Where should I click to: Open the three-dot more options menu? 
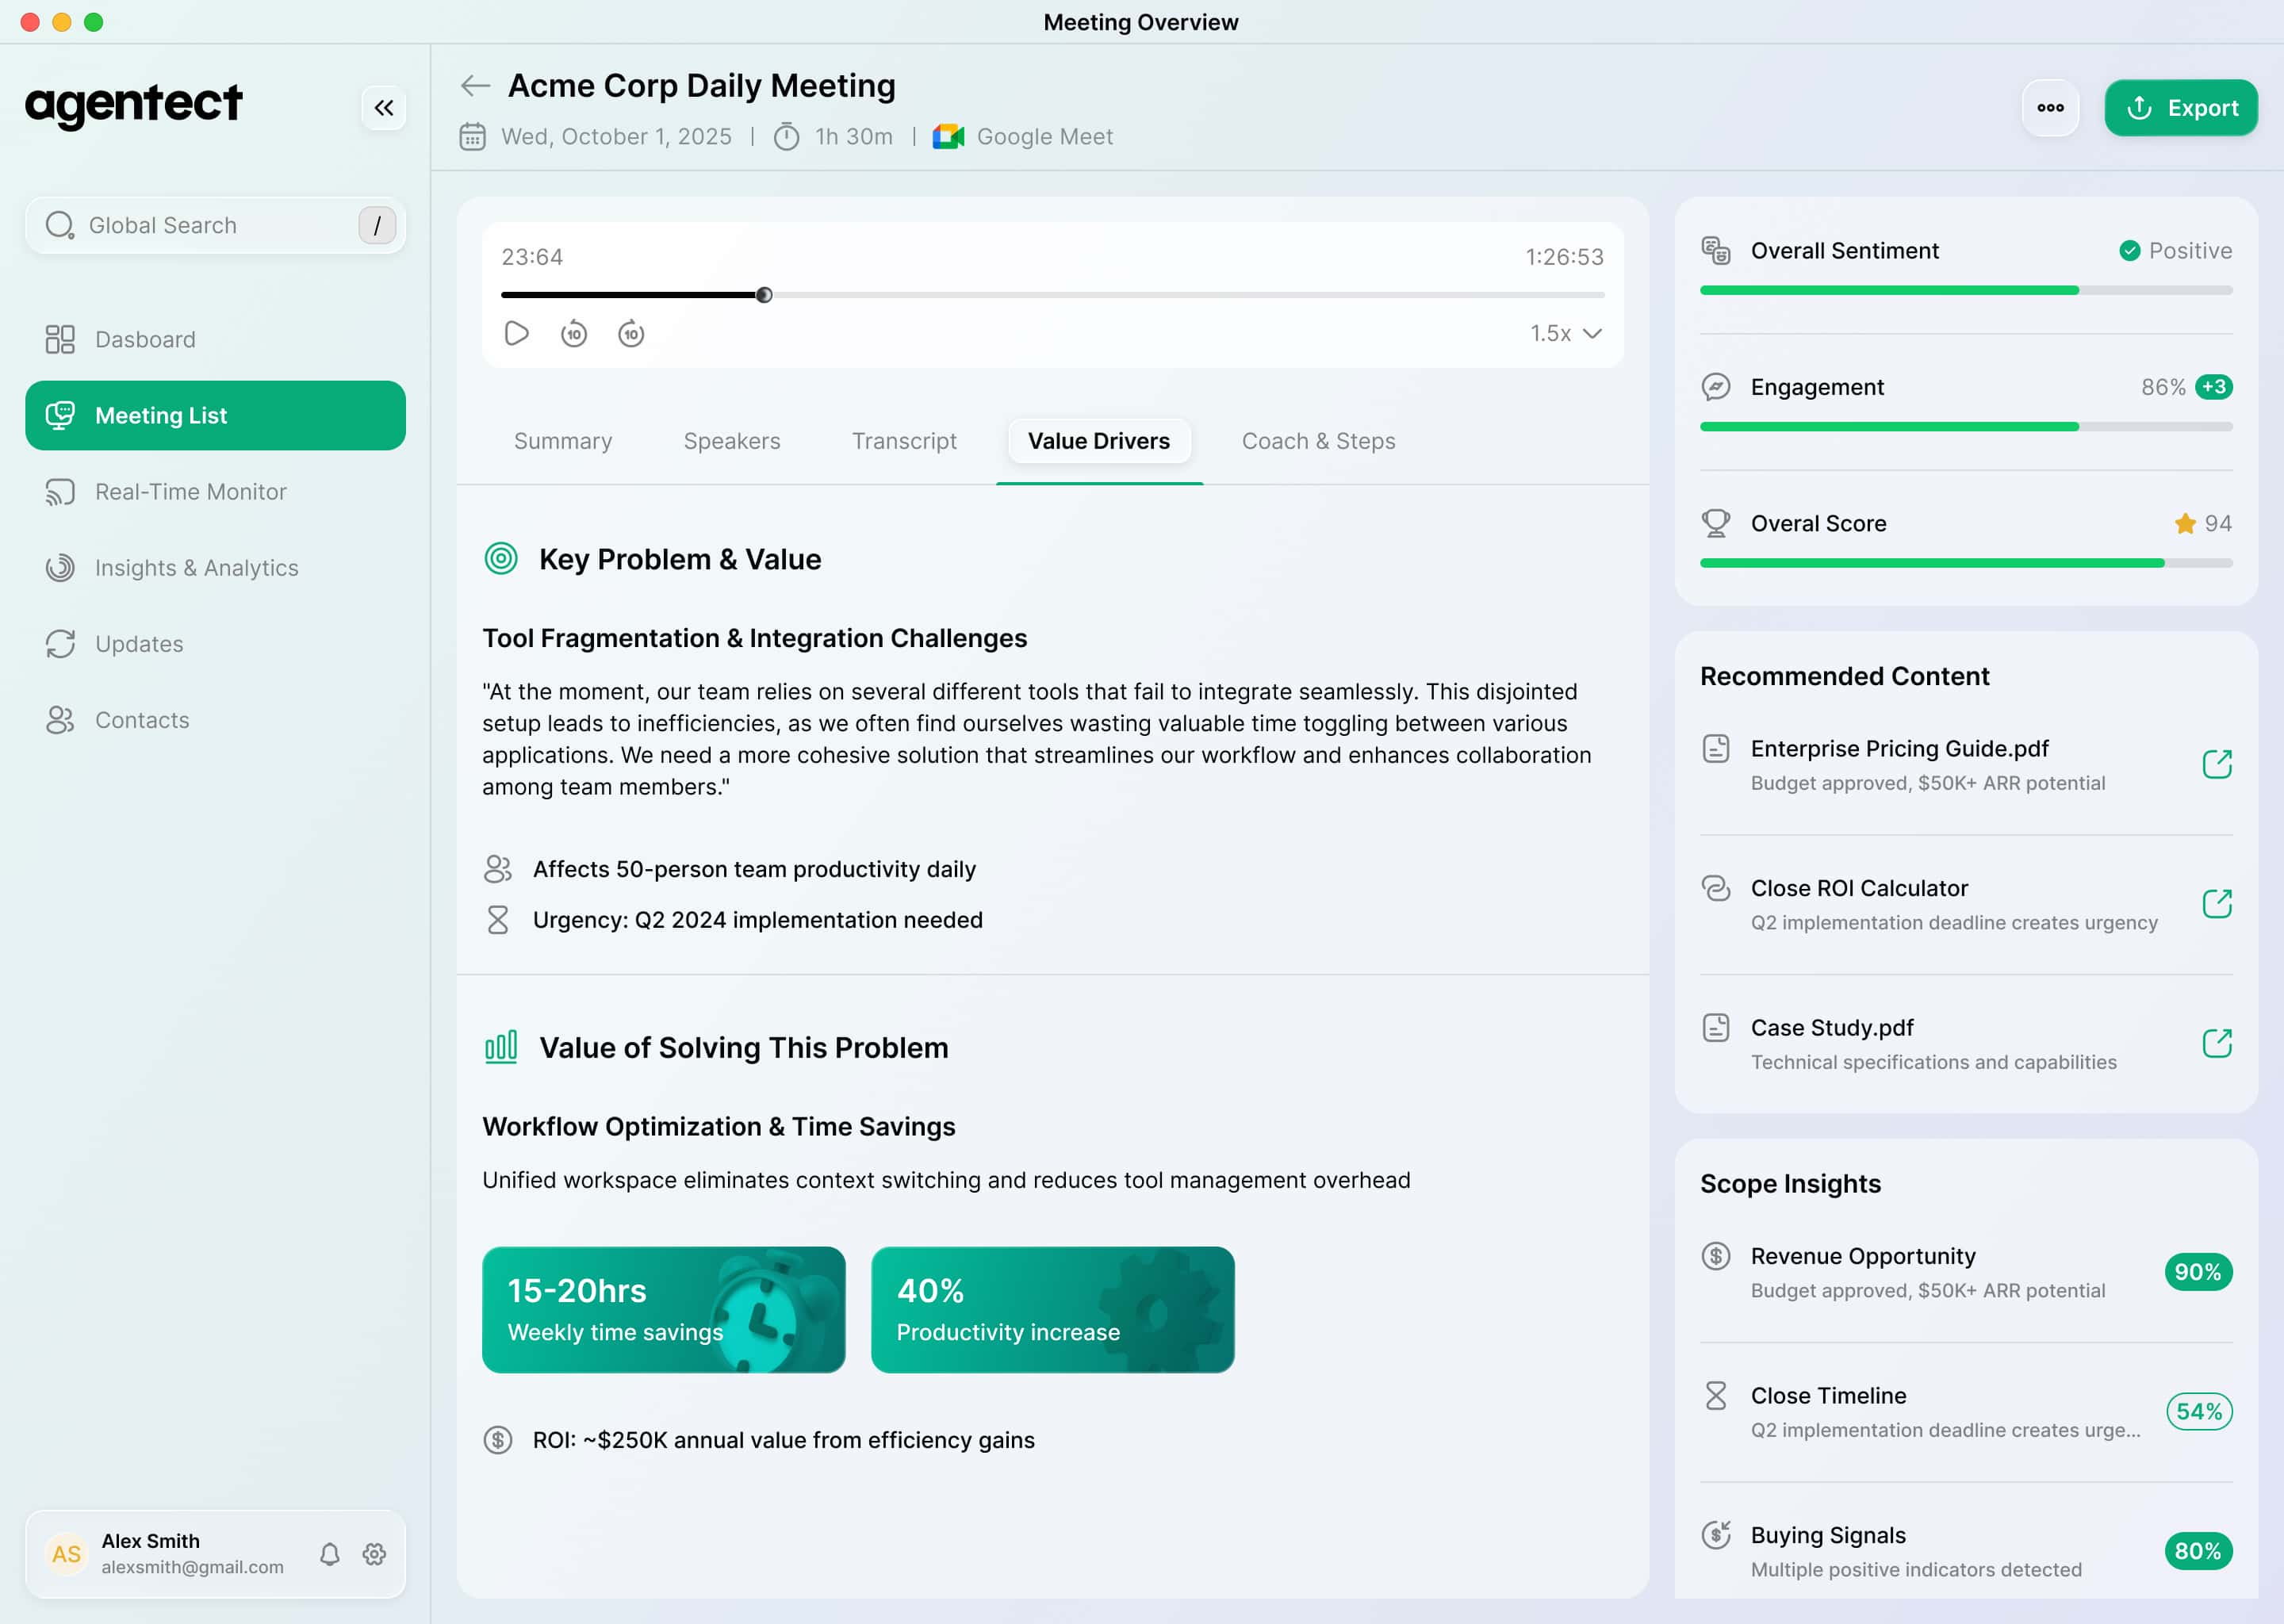coord(2050,108)
